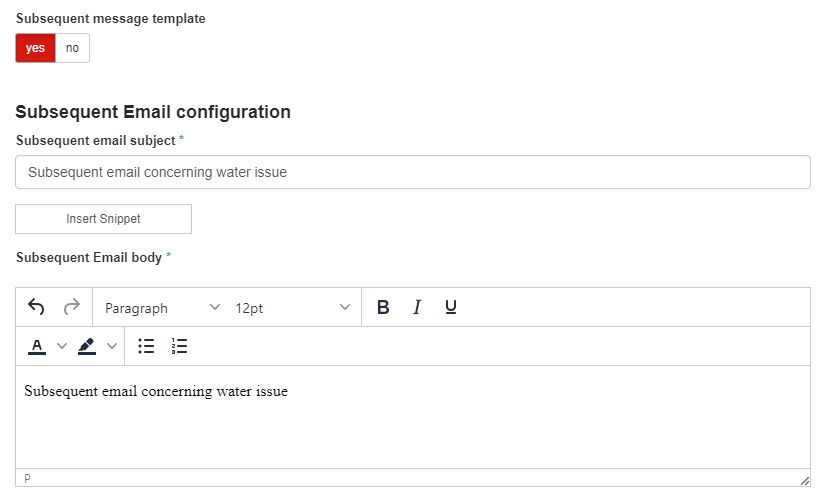Open the 12pt font size dropdown
Image resolution: width=823 pixels, height=497 pixels.
pyautogui.click(x=292, y=308)
